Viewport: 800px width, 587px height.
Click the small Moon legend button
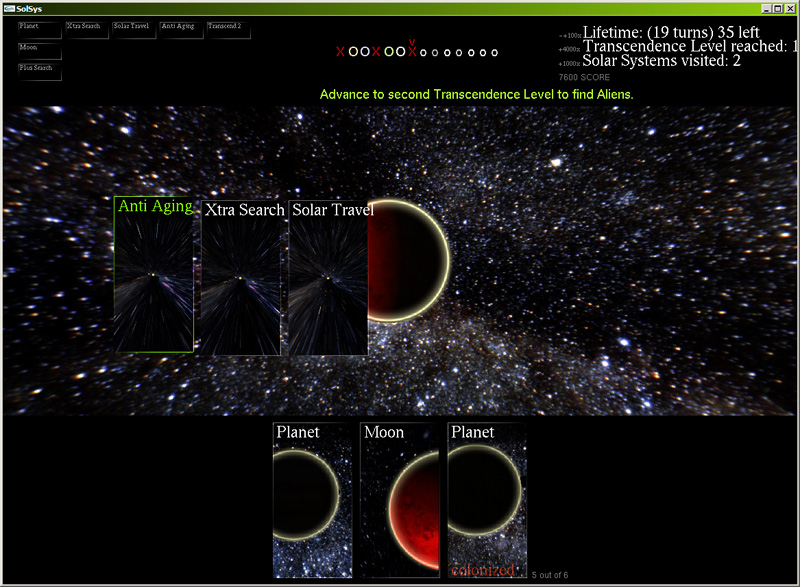[39, 51]
